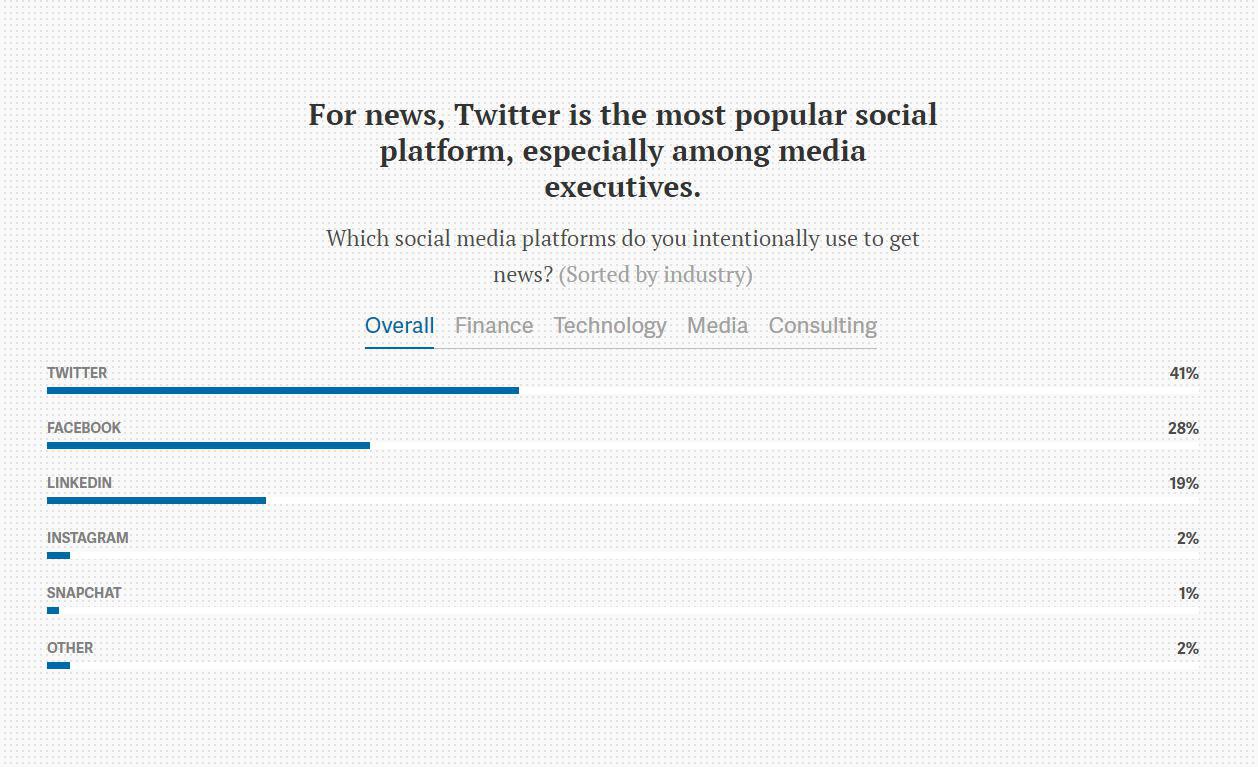Show results for the Media tab
Viewport: 1258px width, 767px height.
click(x=717, y=326)
